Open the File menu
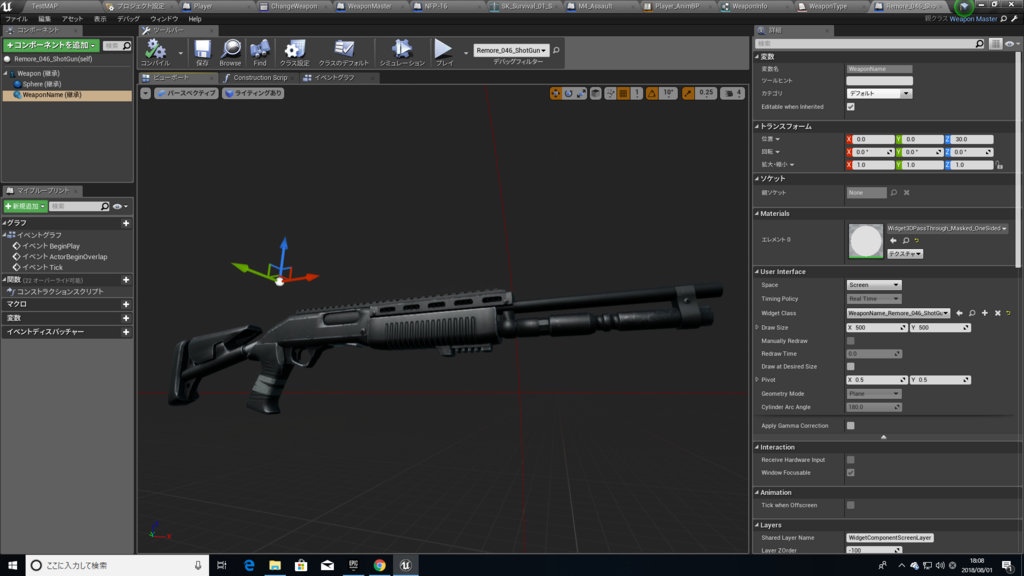The image size is (1024, 576). 16,19
